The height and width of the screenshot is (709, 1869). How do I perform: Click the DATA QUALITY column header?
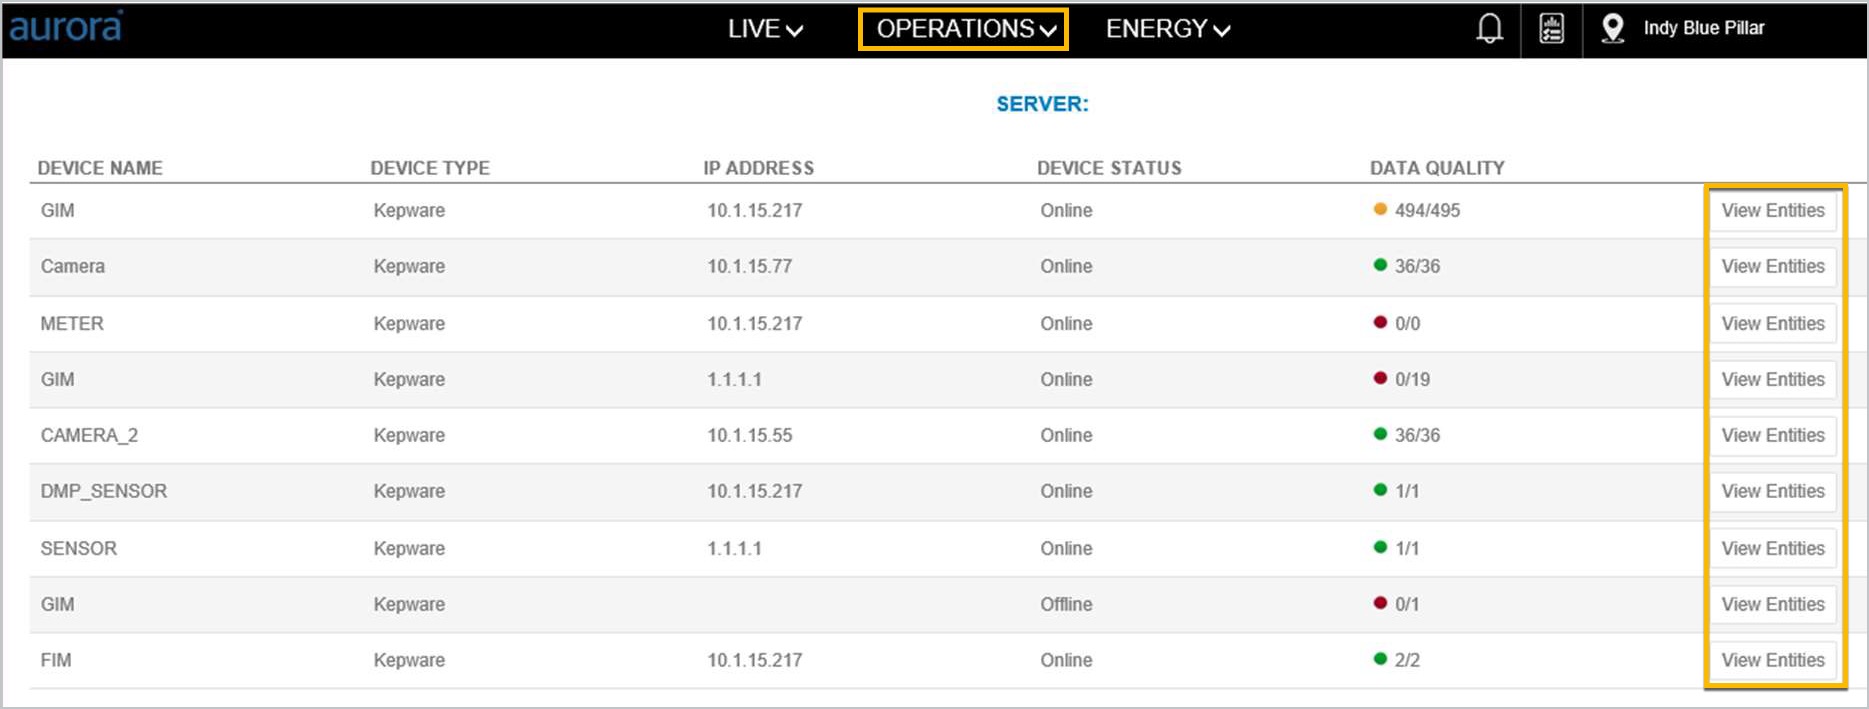[x=1437, y=168]
